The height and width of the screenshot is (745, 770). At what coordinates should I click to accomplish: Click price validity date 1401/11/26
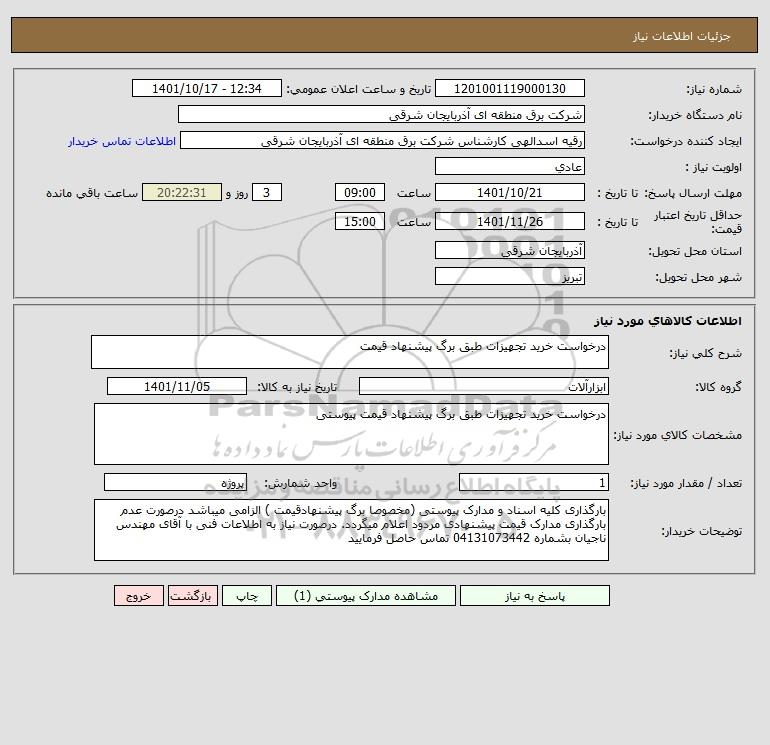tap(510, 221)
